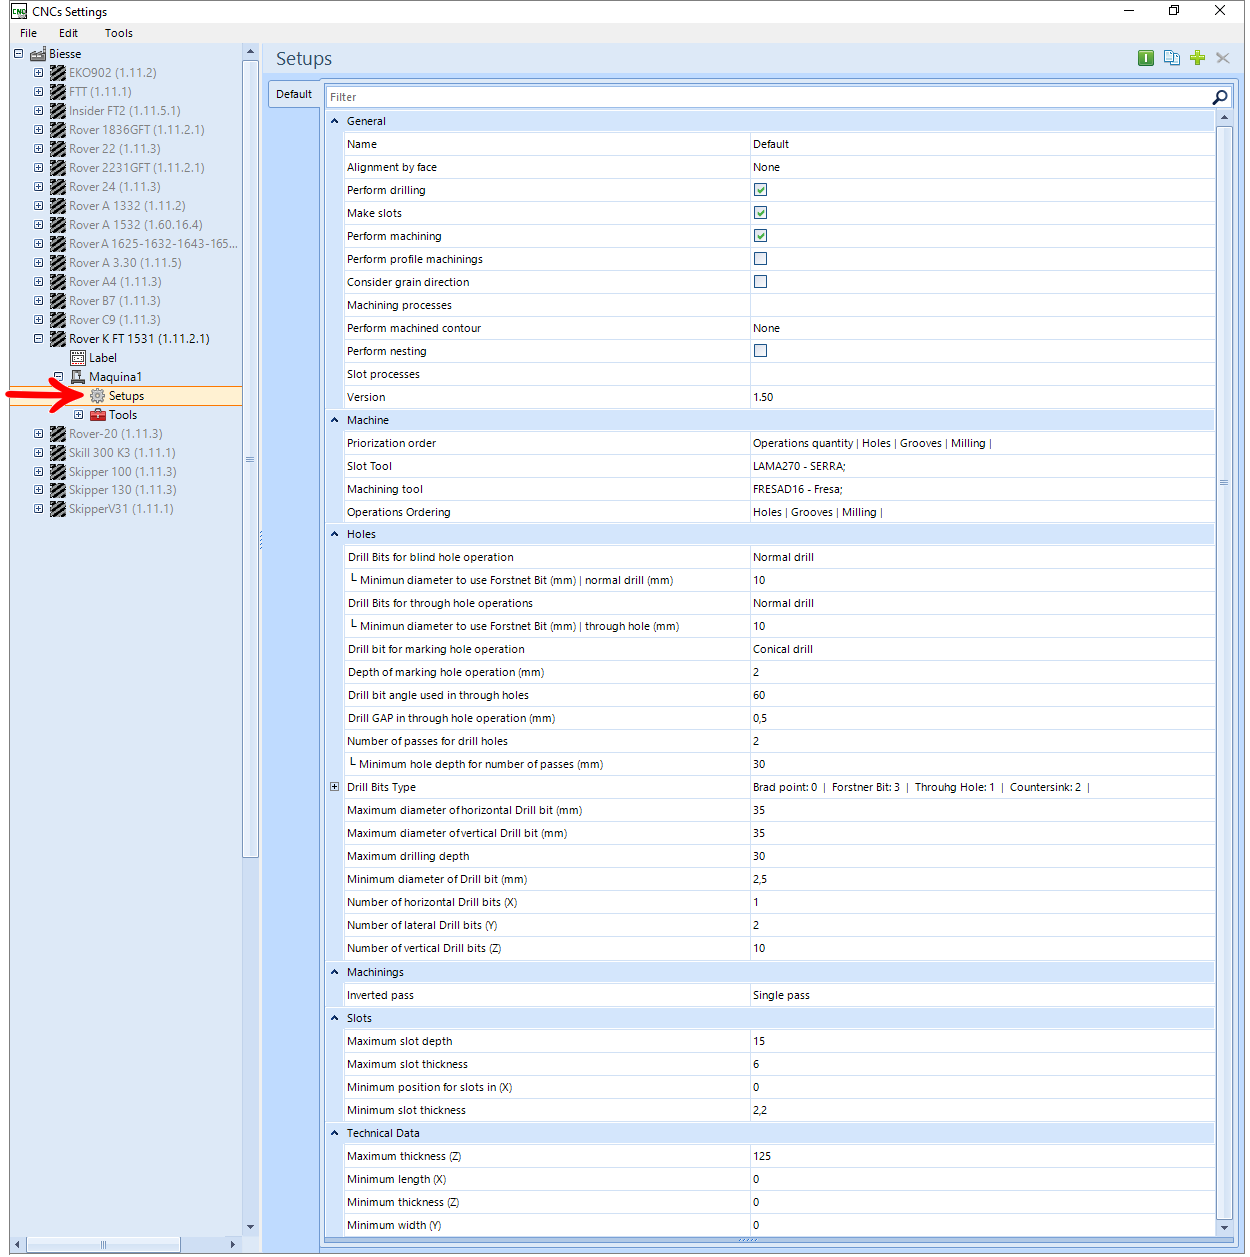Select Rover A 1532 (1.60.16.4) in tree

point(136,225)
